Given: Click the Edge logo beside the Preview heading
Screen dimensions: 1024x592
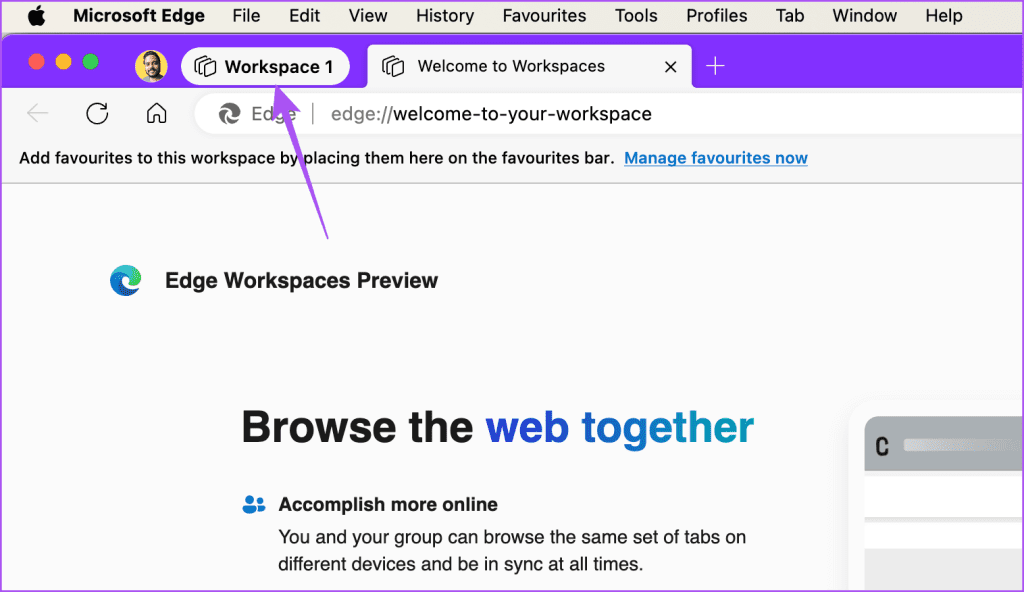Looking at the screenshot, I should coord(125,280).
